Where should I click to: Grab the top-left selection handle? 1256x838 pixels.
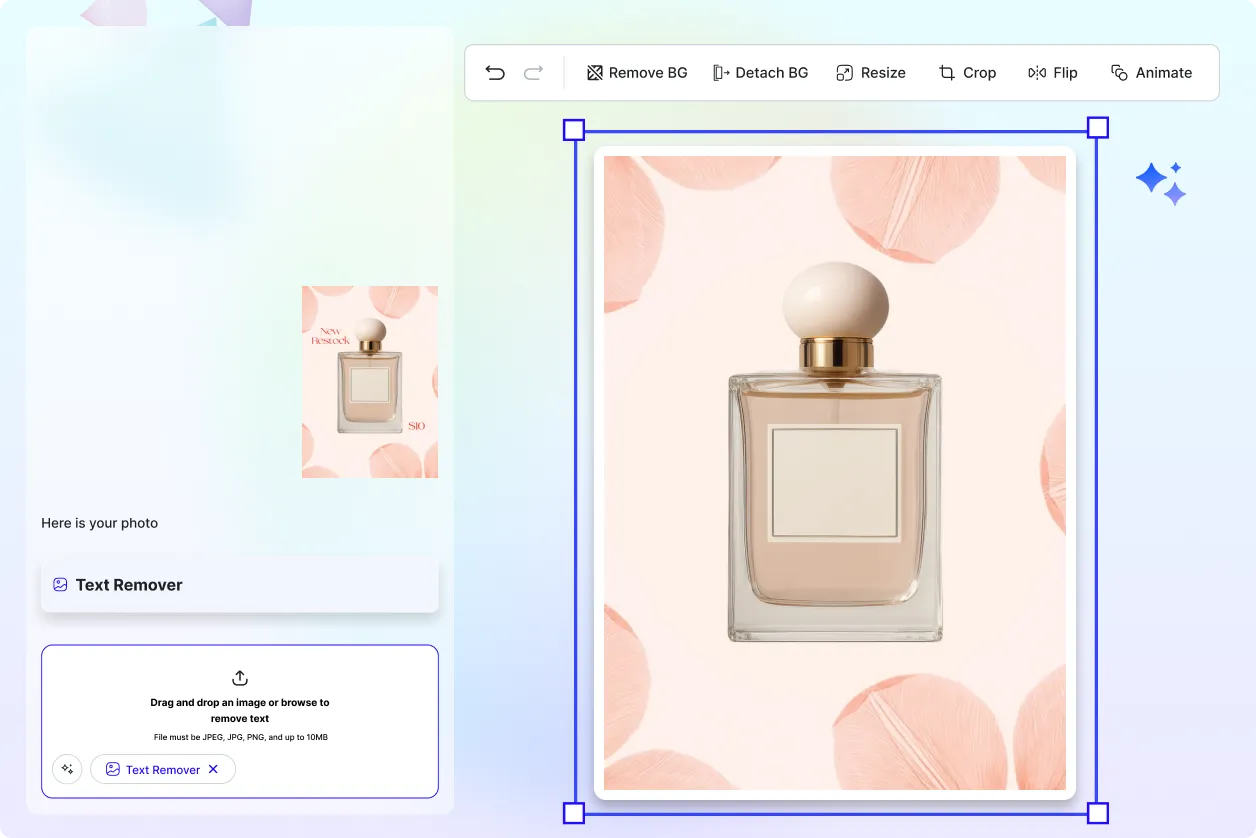click(574, 128)
